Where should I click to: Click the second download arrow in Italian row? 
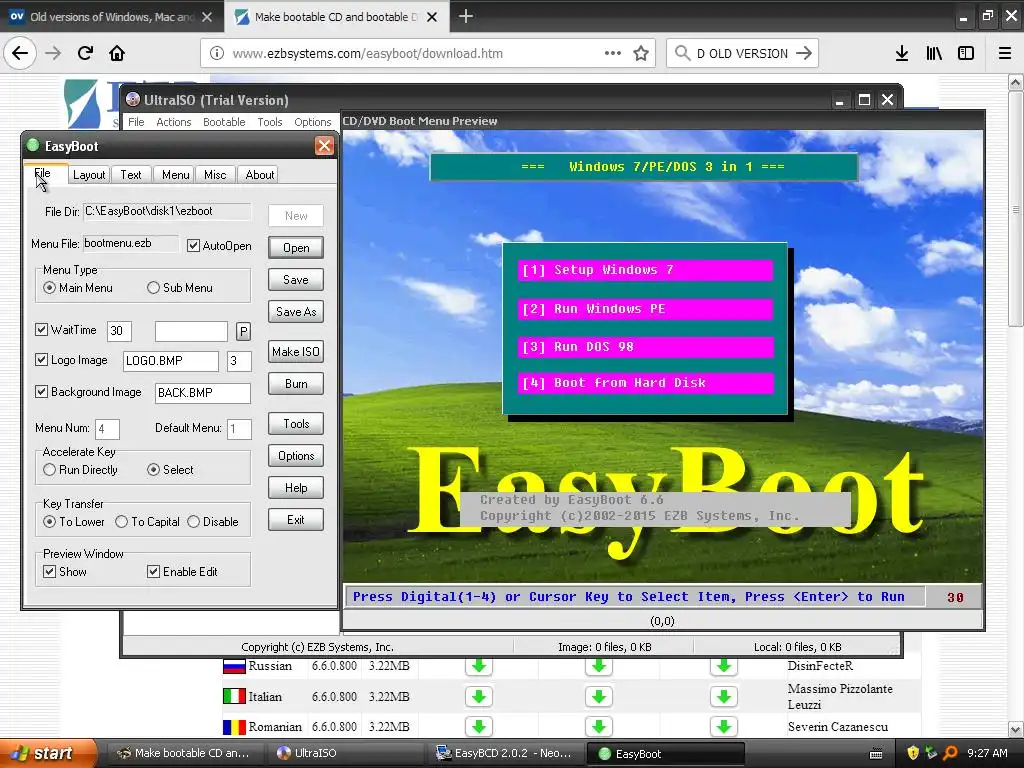tap(599, 697)
